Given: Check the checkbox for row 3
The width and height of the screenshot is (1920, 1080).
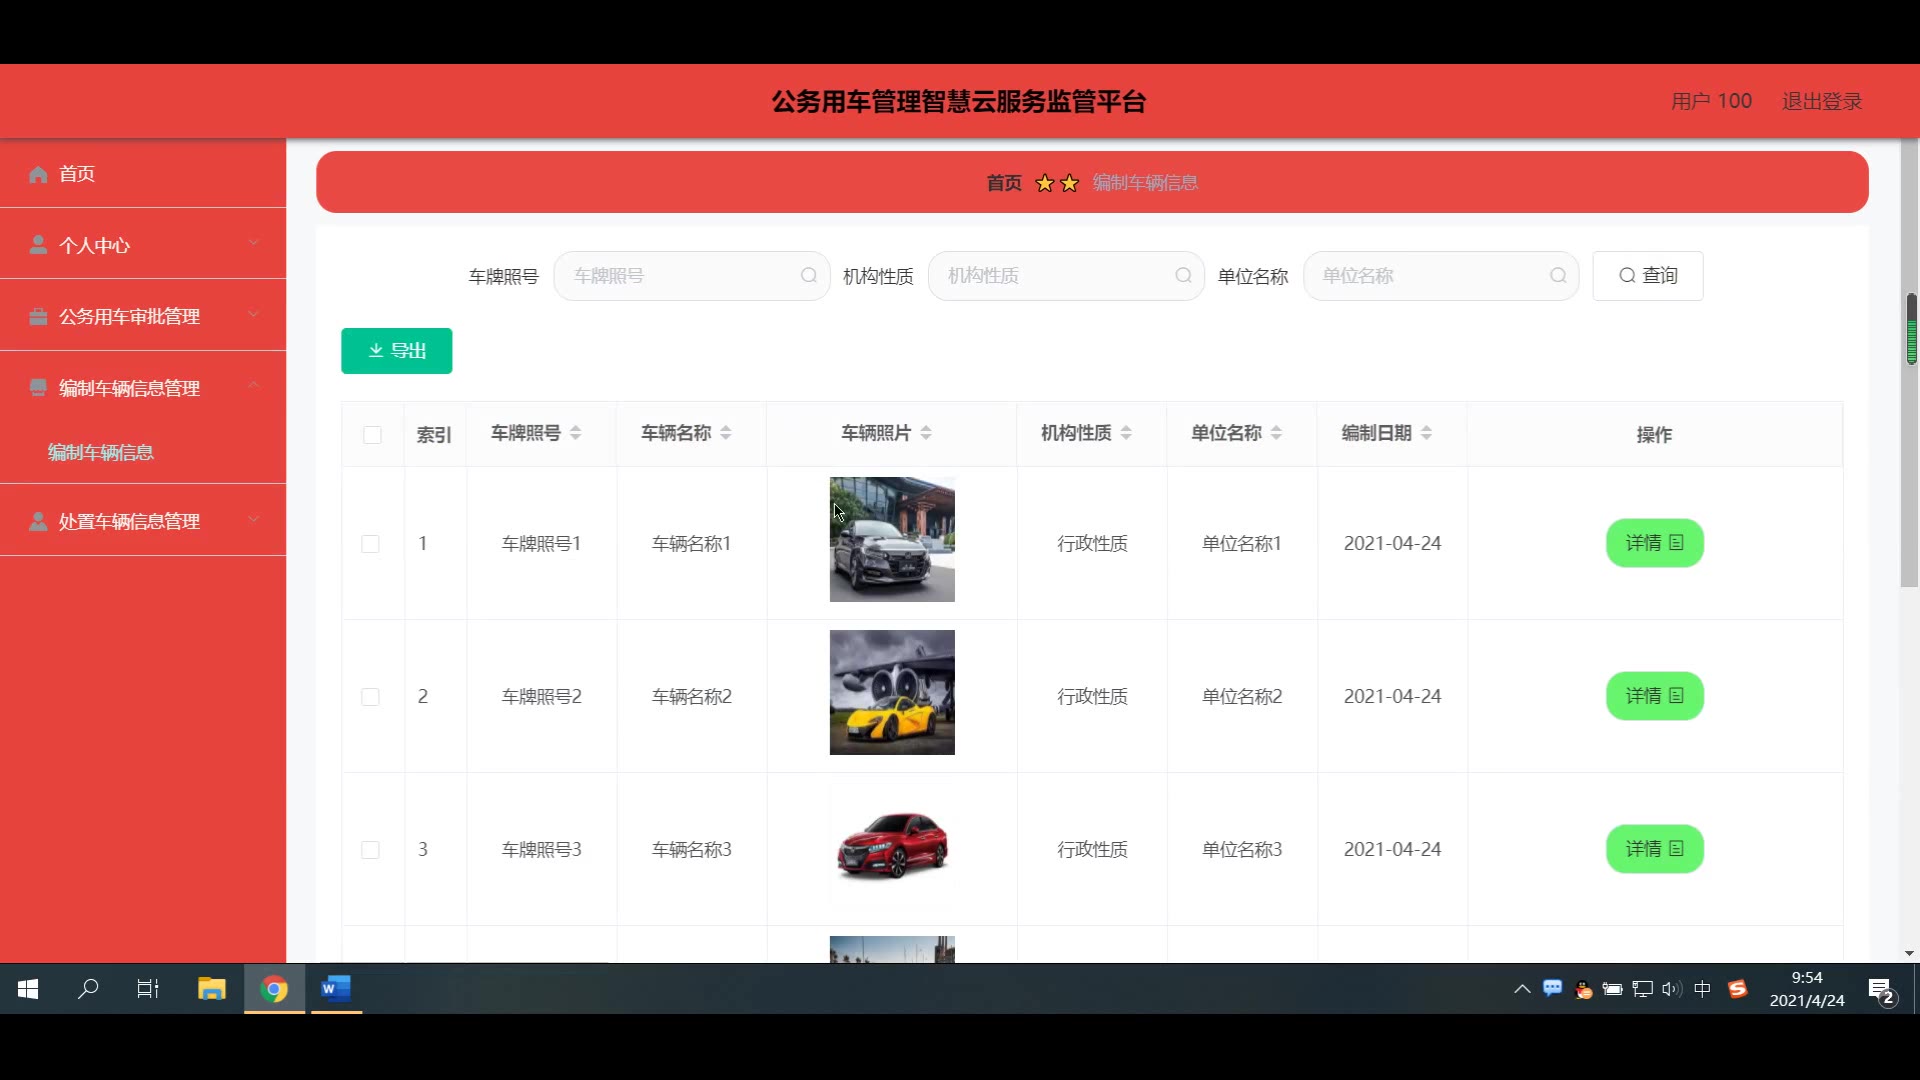Looking at the screenshot, I should [x=370, y=850].
